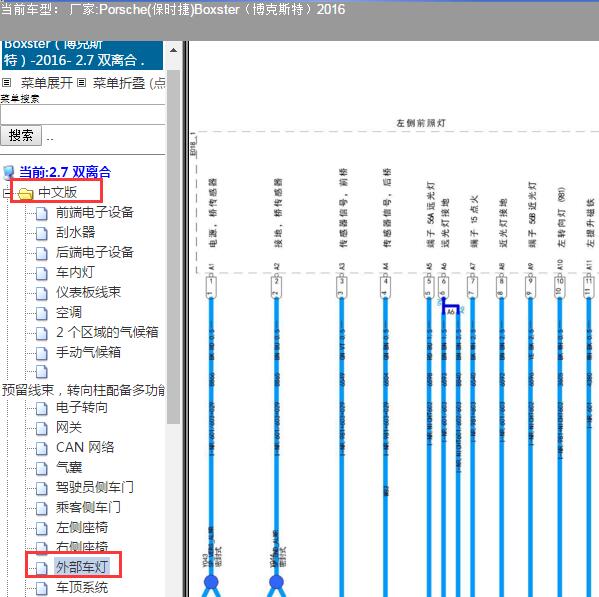Click document icon beside 2 个区域的气候箱
This screenshot has width=599, height=597.
42,333
